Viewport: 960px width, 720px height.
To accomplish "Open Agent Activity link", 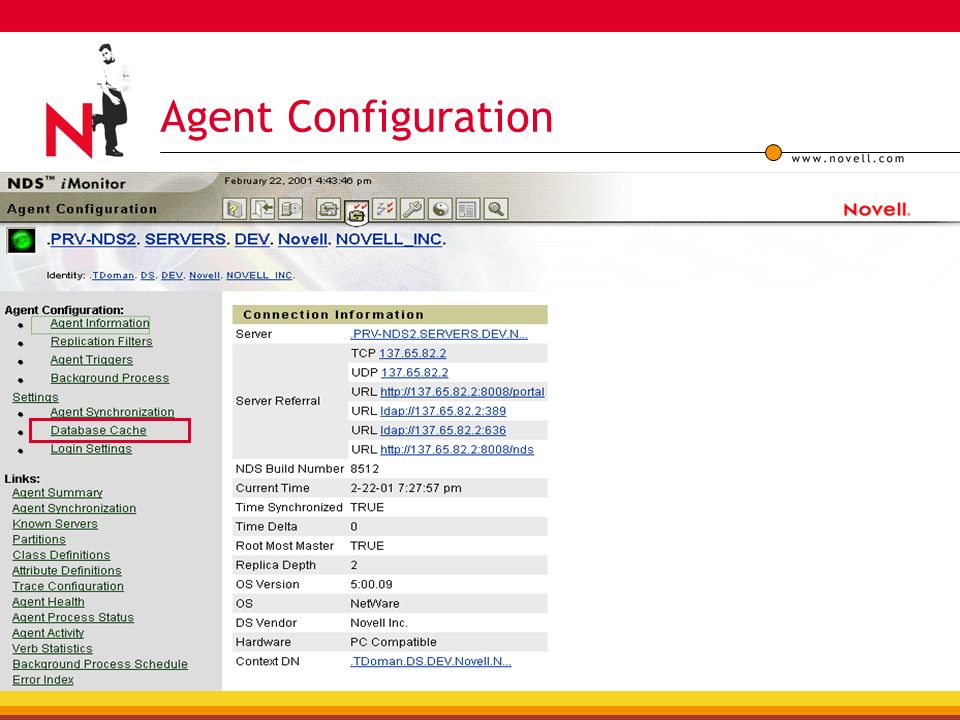I will 48,633.
